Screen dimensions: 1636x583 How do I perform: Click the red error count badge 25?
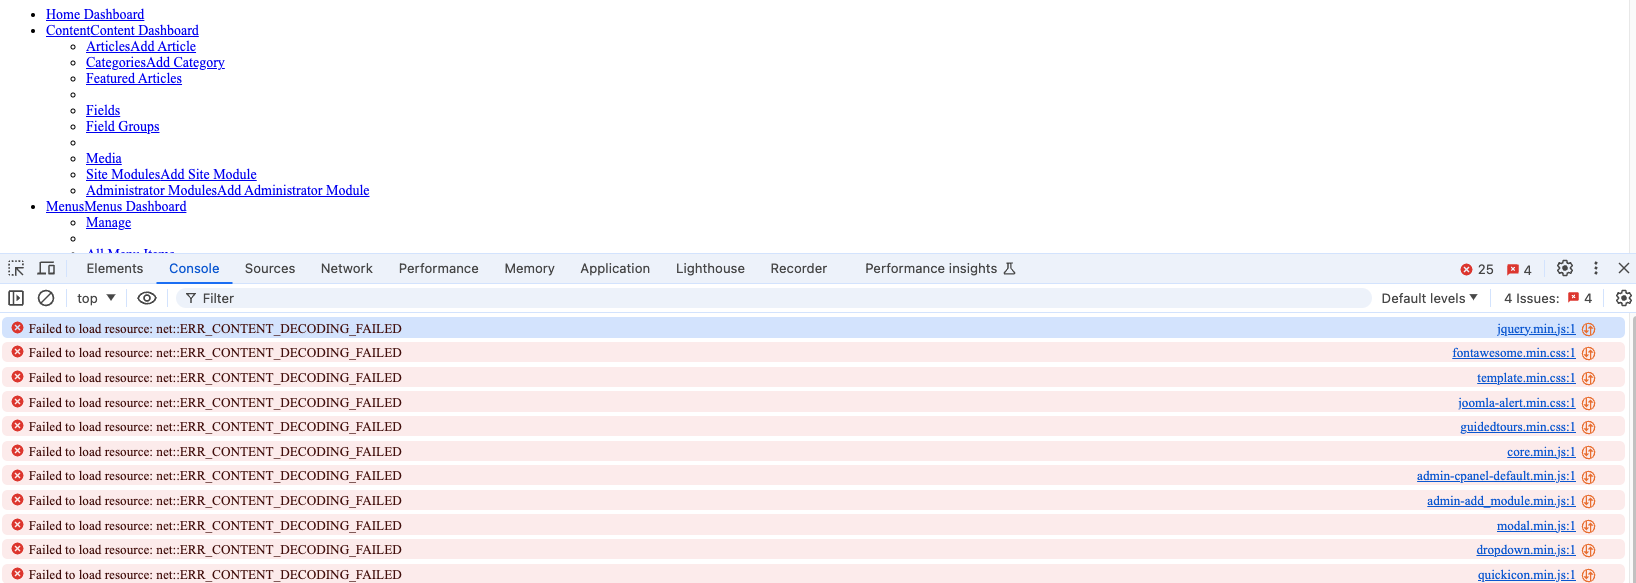pyautogui.click(x=1477, y=269)
